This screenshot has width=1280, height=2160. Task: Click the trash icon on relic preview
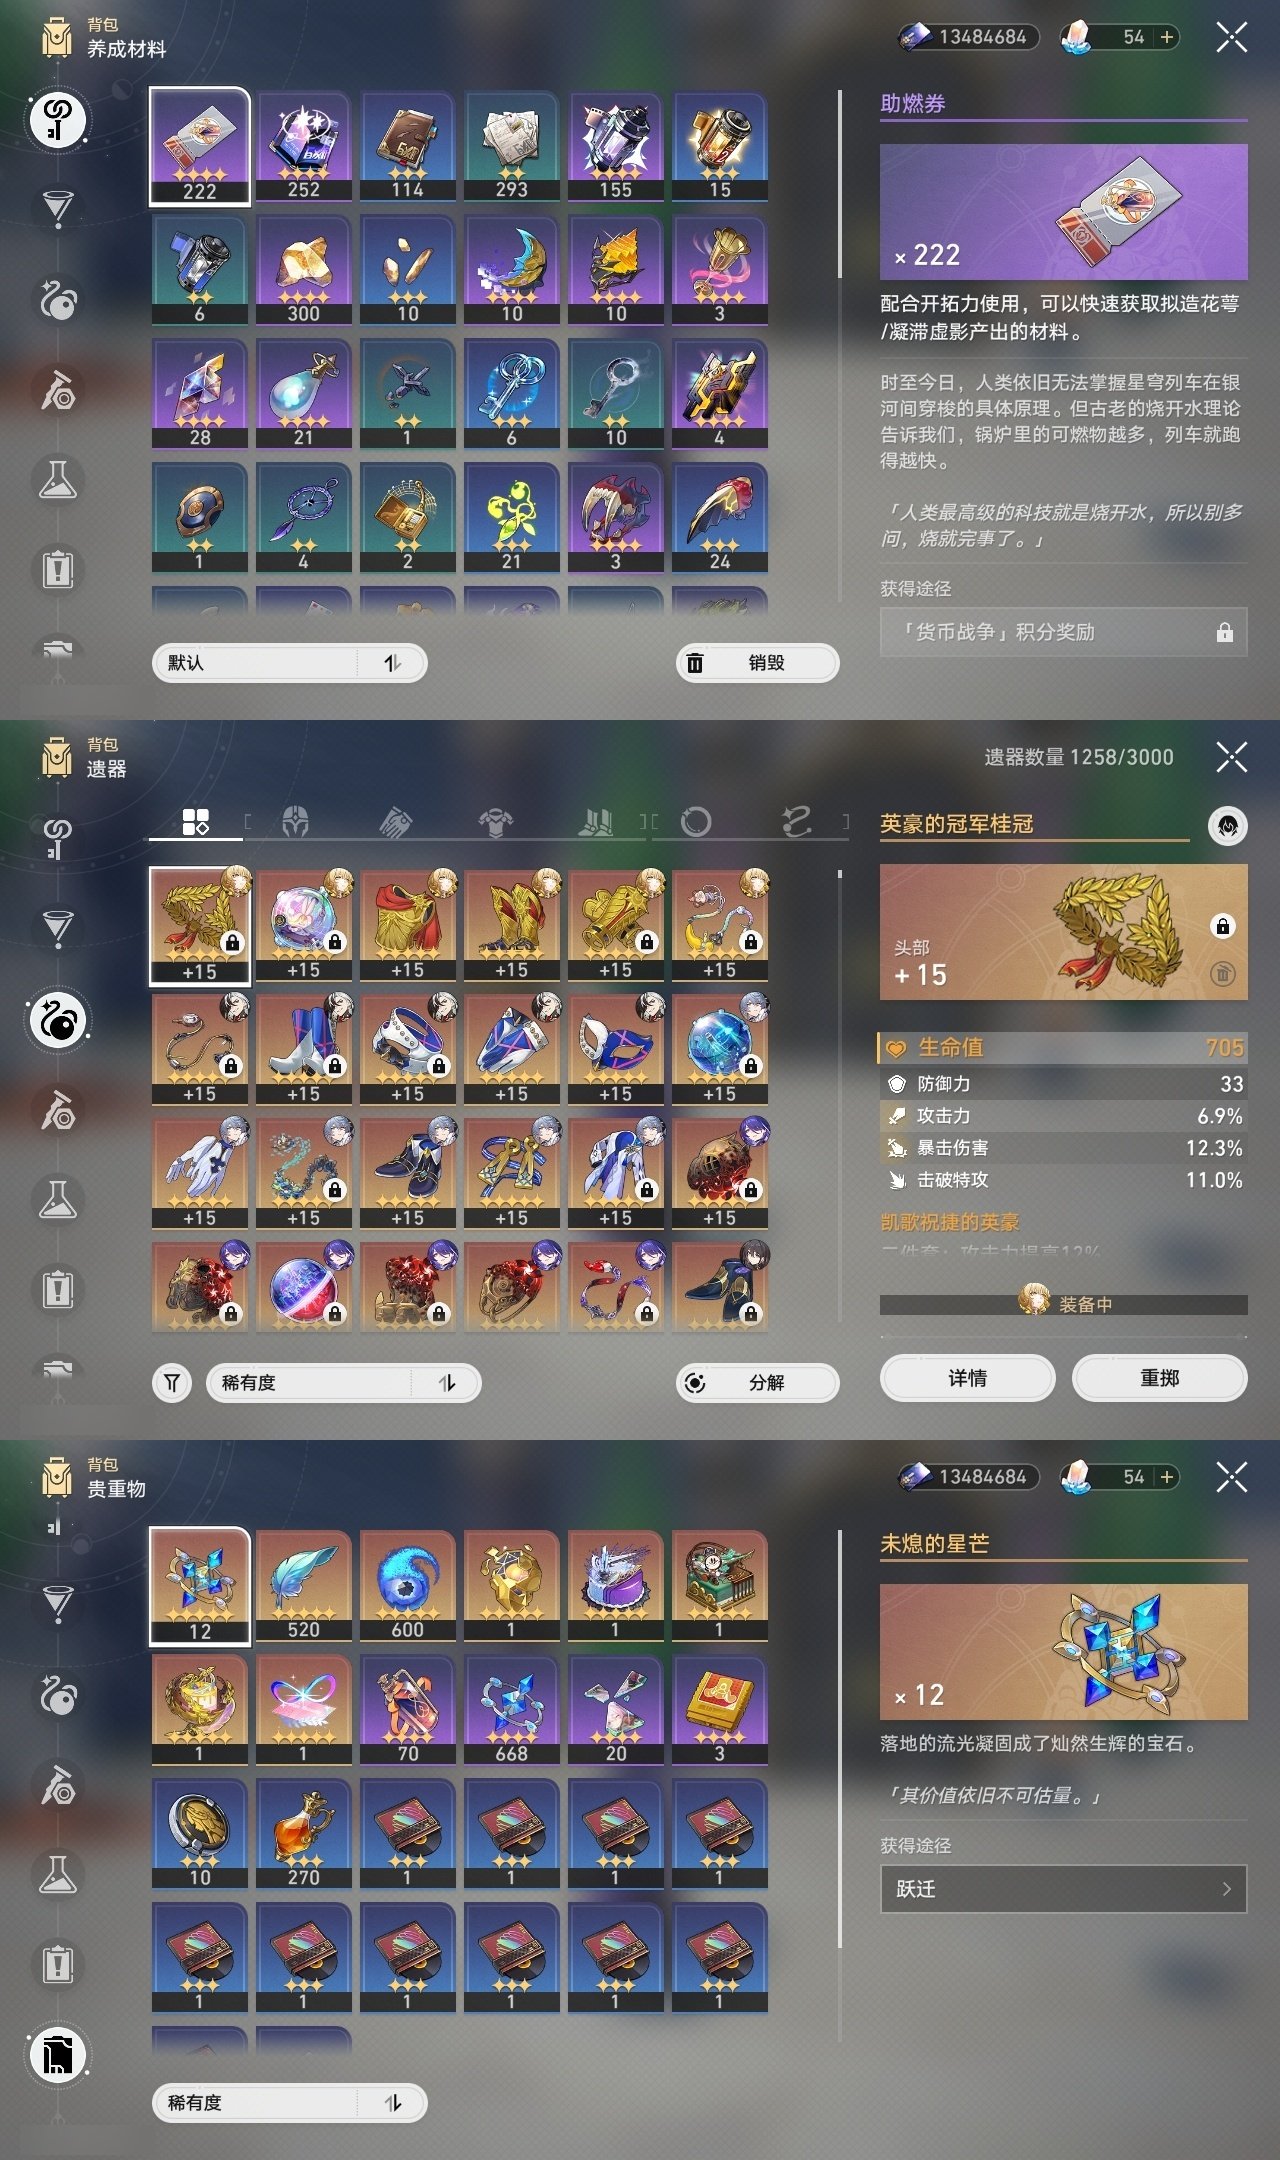1222,973
